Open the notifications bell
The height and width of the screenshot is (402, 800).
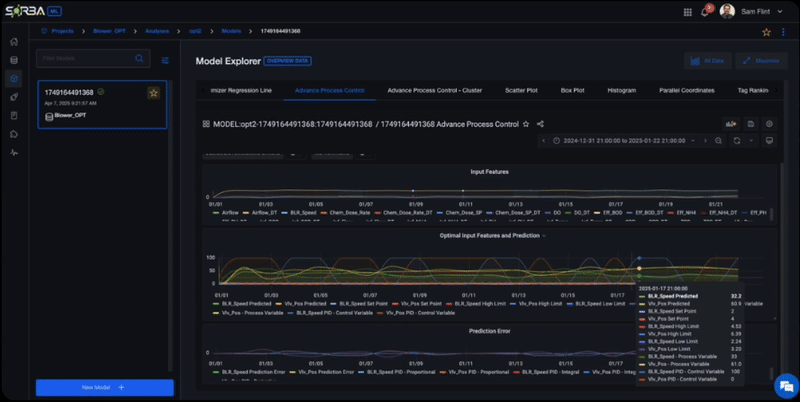704,11
